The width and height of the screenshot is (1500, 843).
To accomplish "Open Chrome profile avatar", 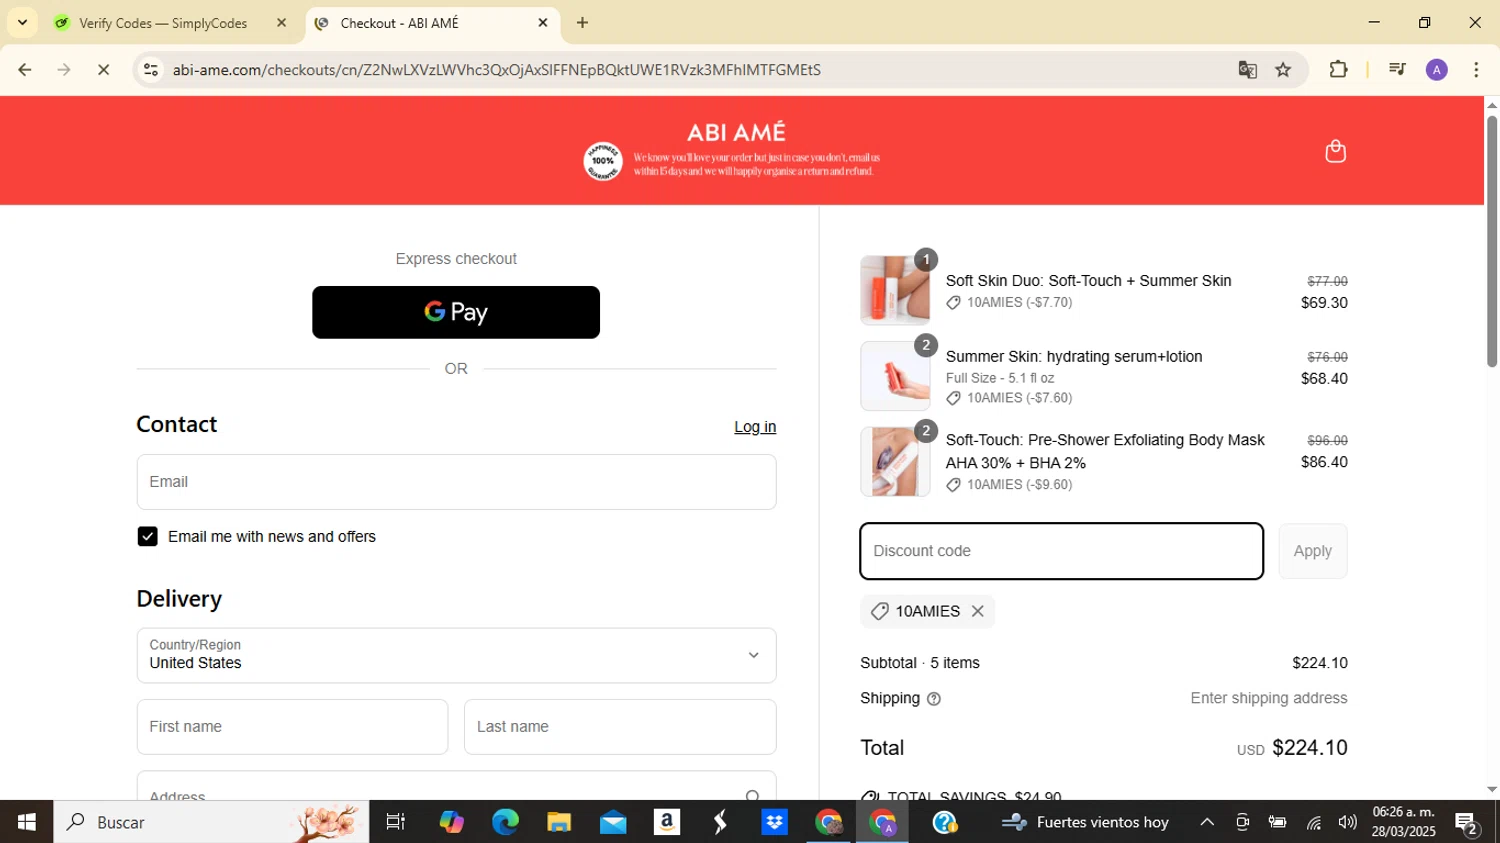I will [x=1437, y=70].
